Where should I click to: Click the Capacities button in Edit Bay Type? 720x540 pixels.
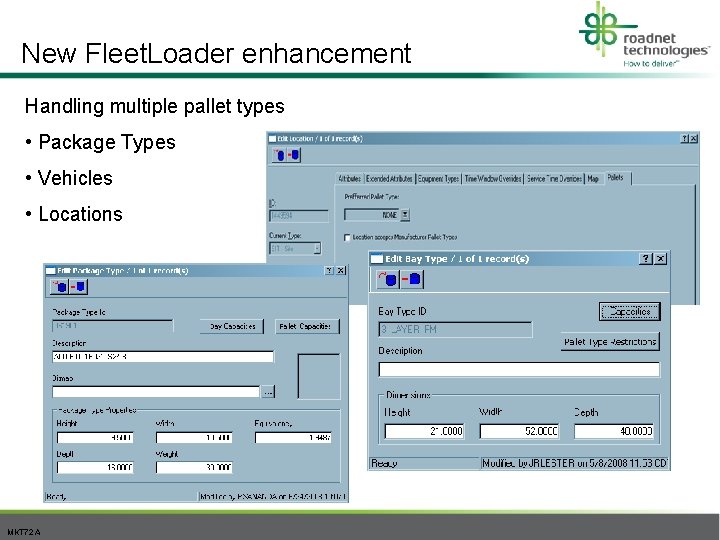tap(630, 312)
